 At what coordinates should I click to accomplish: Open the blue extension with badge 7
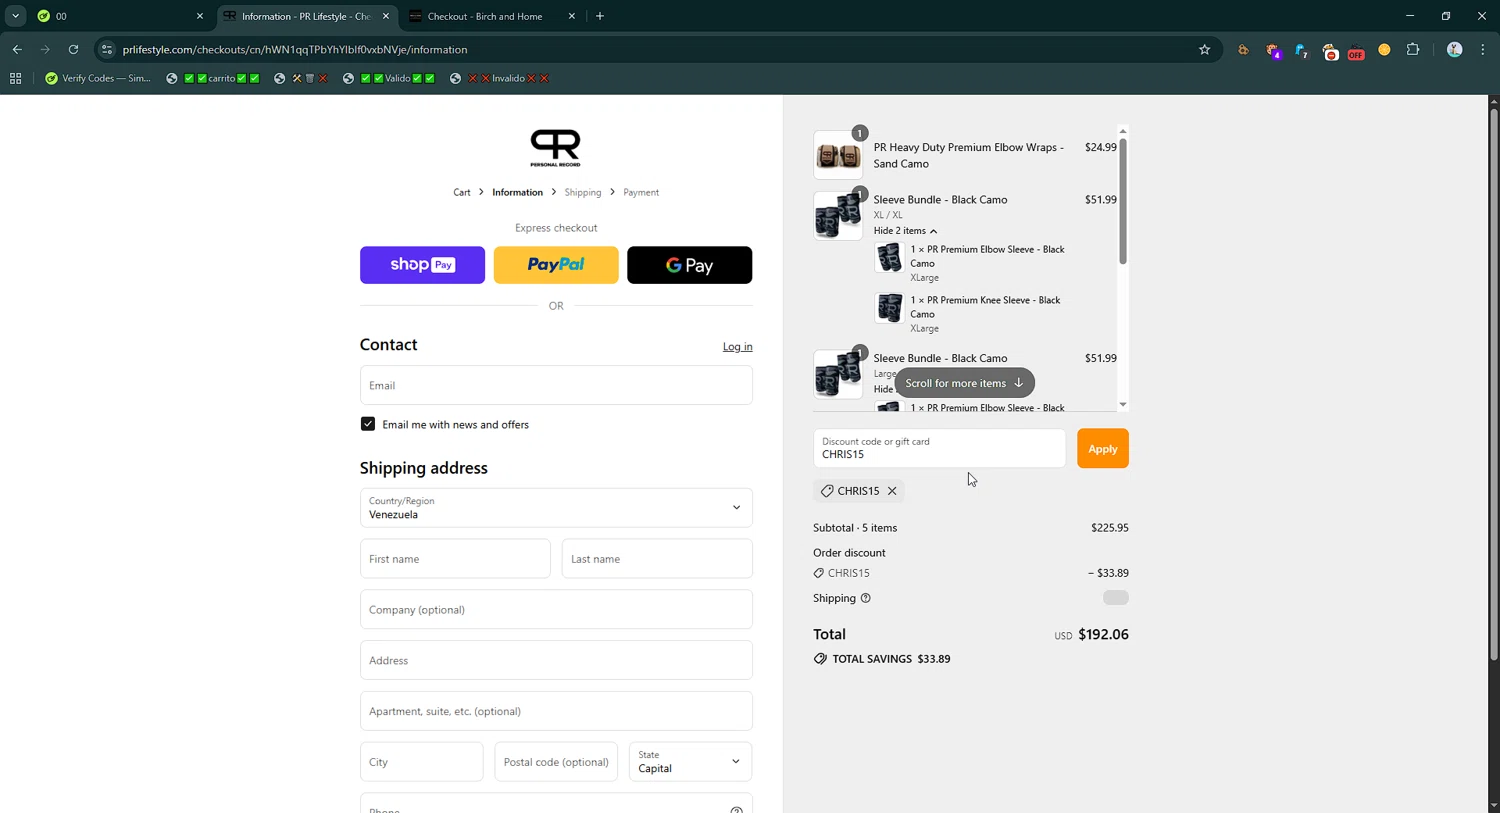(x=1301, y=50)
